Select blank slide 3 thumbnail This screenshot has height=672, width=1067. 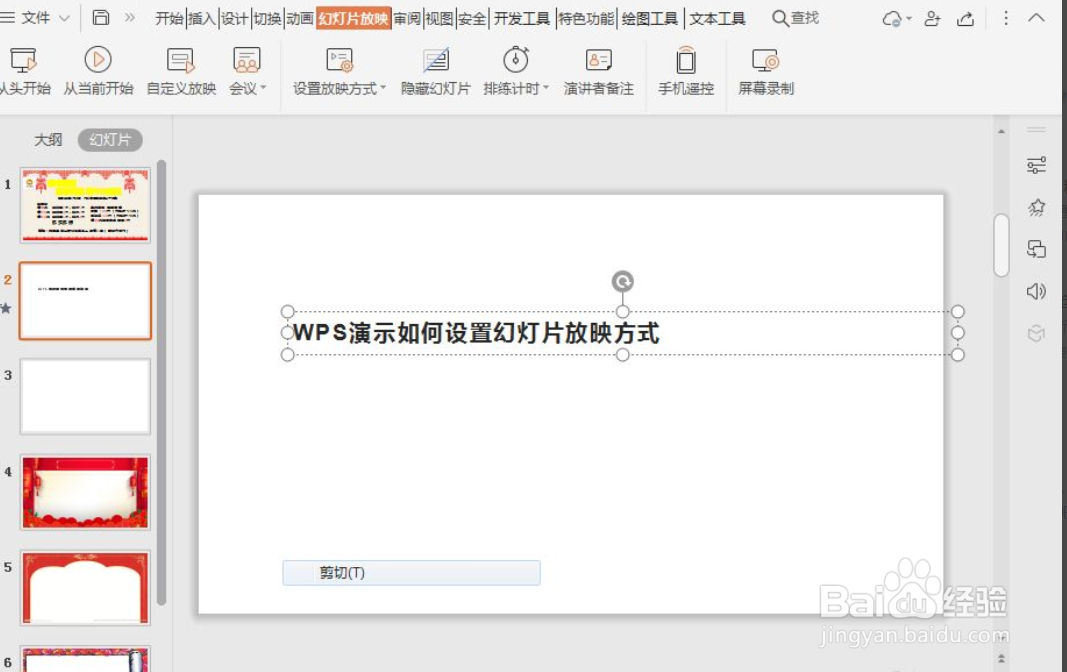[x=85, y=397]
